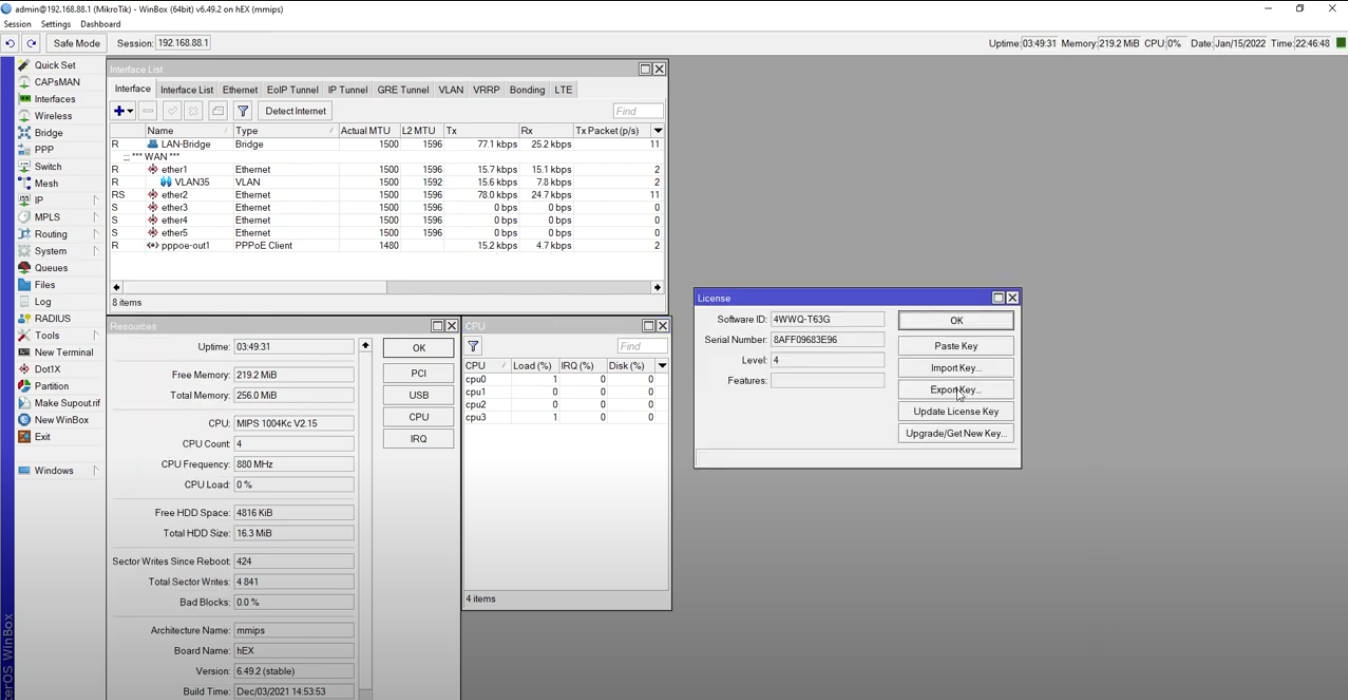Type in the Find search field
Image resolution: width=1348 pixels, height=700 pixels.
point(638,110)
